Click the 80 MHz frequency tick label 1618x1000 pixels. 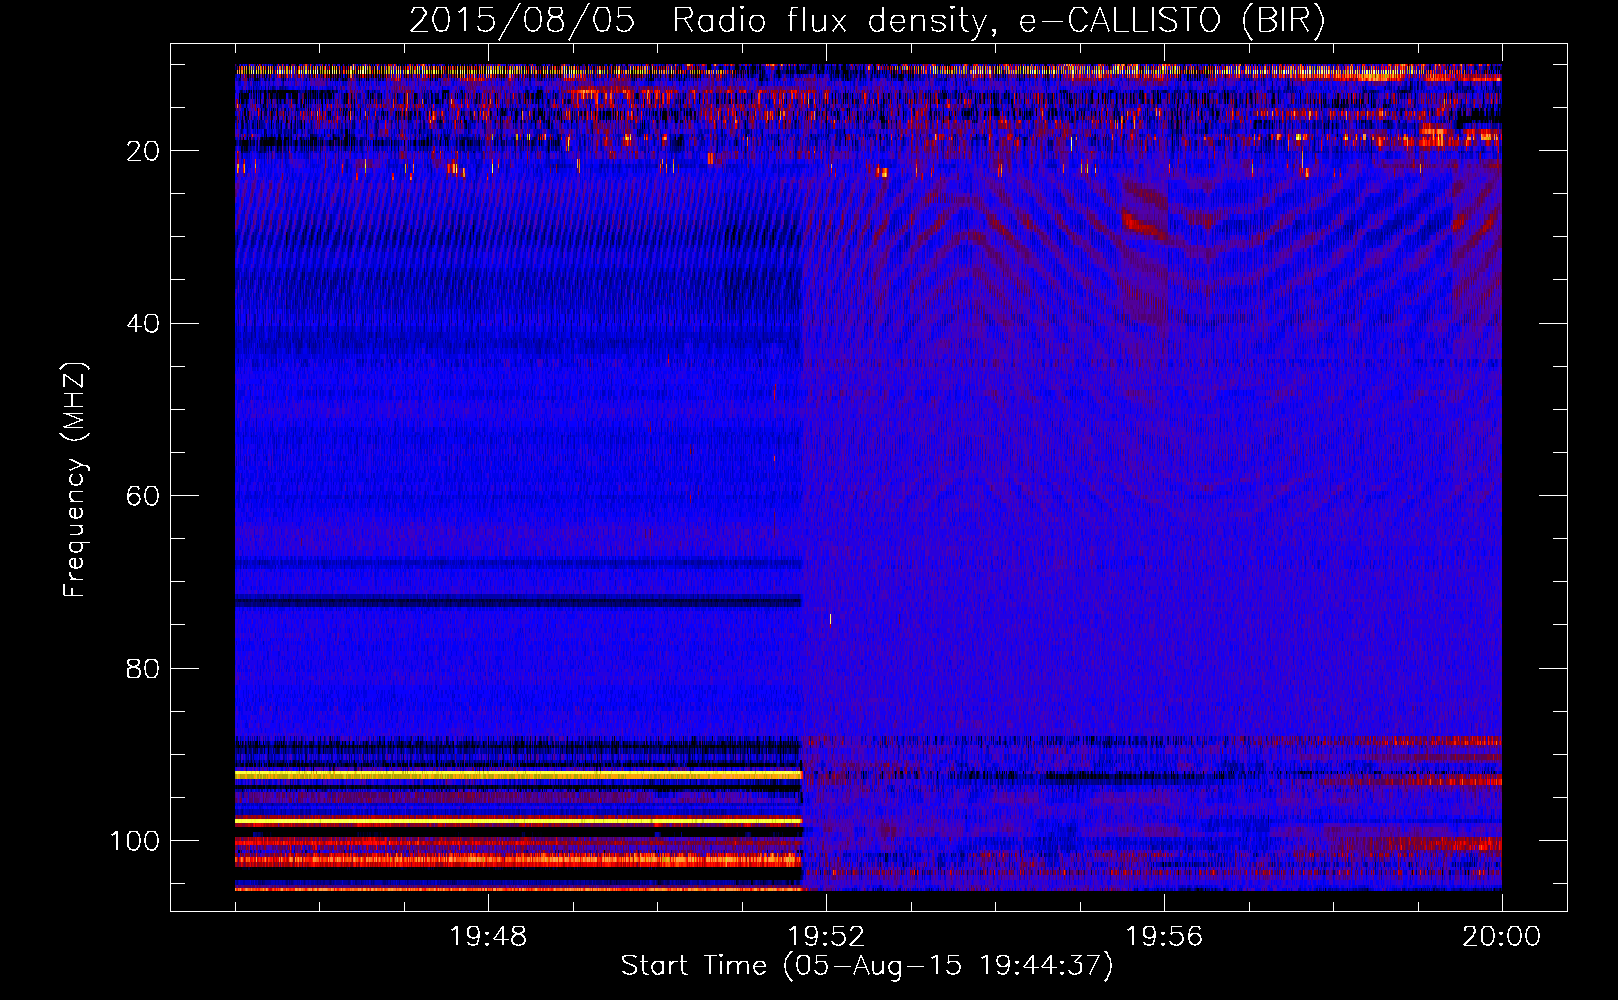pos(143,669)
